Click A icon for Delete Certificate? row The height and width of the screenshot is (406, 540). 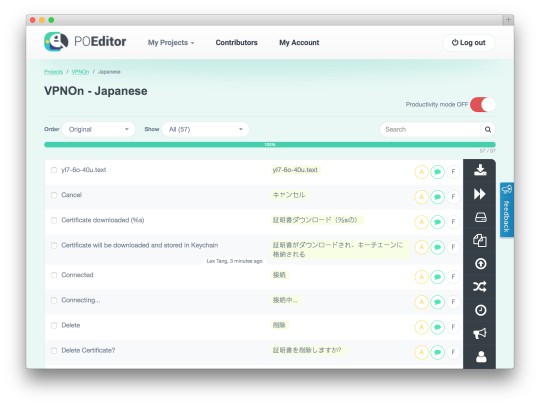pyautogui.click(x=421, y=352)
